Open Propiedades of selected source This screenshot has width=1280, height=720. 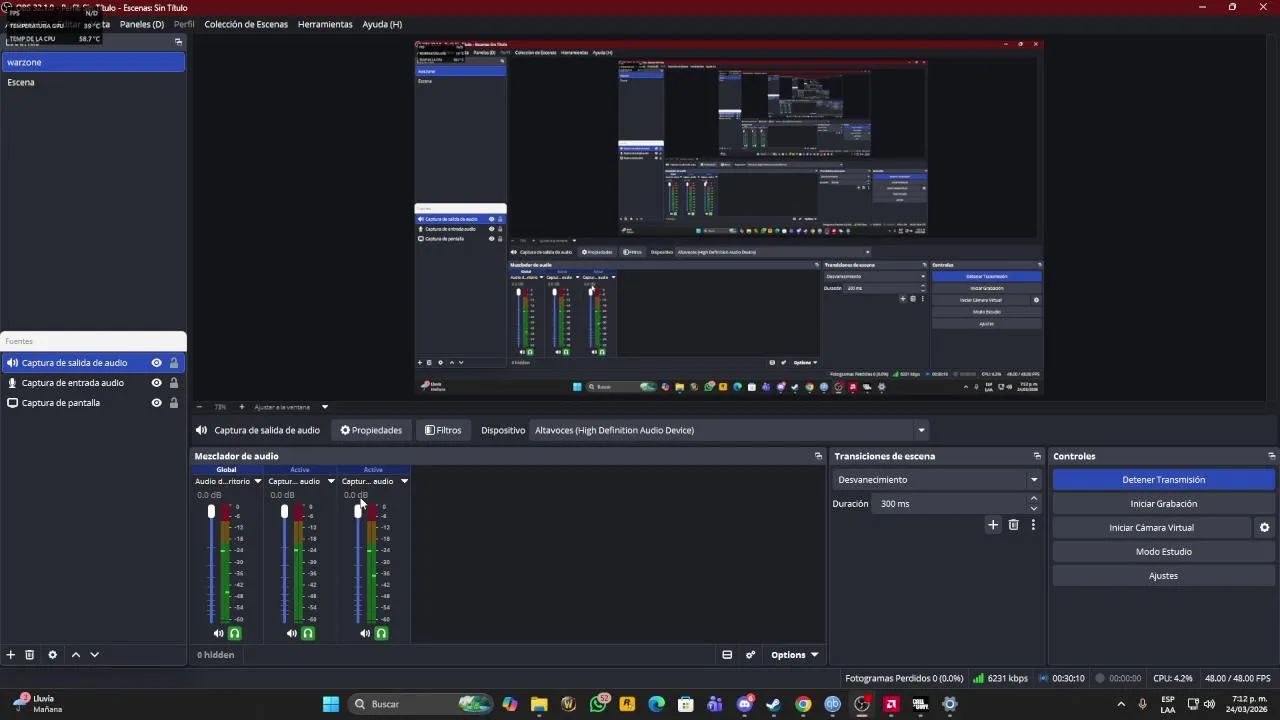371,430
